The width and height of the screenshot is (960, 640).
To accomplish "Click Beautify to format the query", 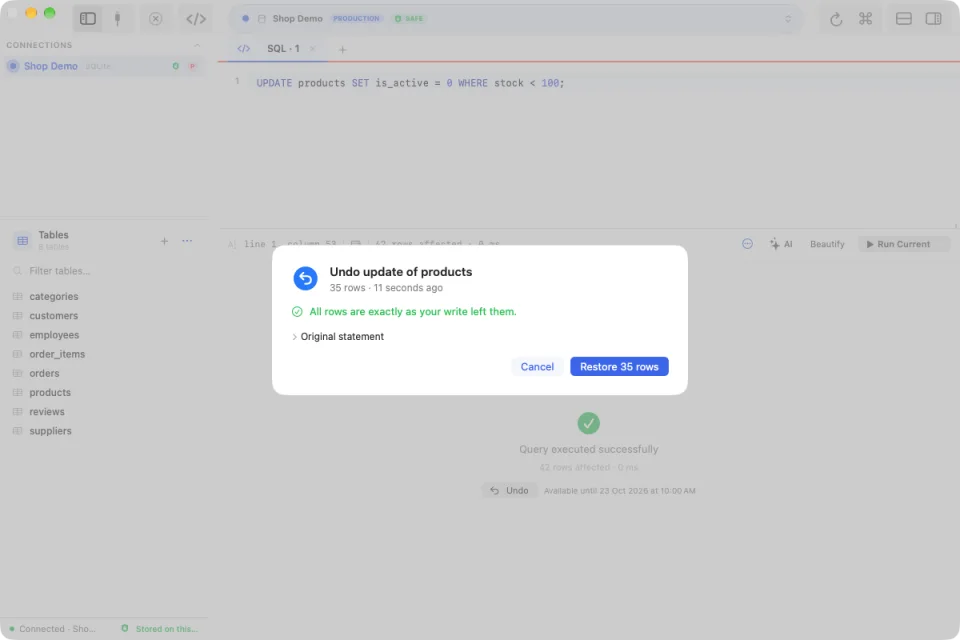I will (x=827, y=244).
